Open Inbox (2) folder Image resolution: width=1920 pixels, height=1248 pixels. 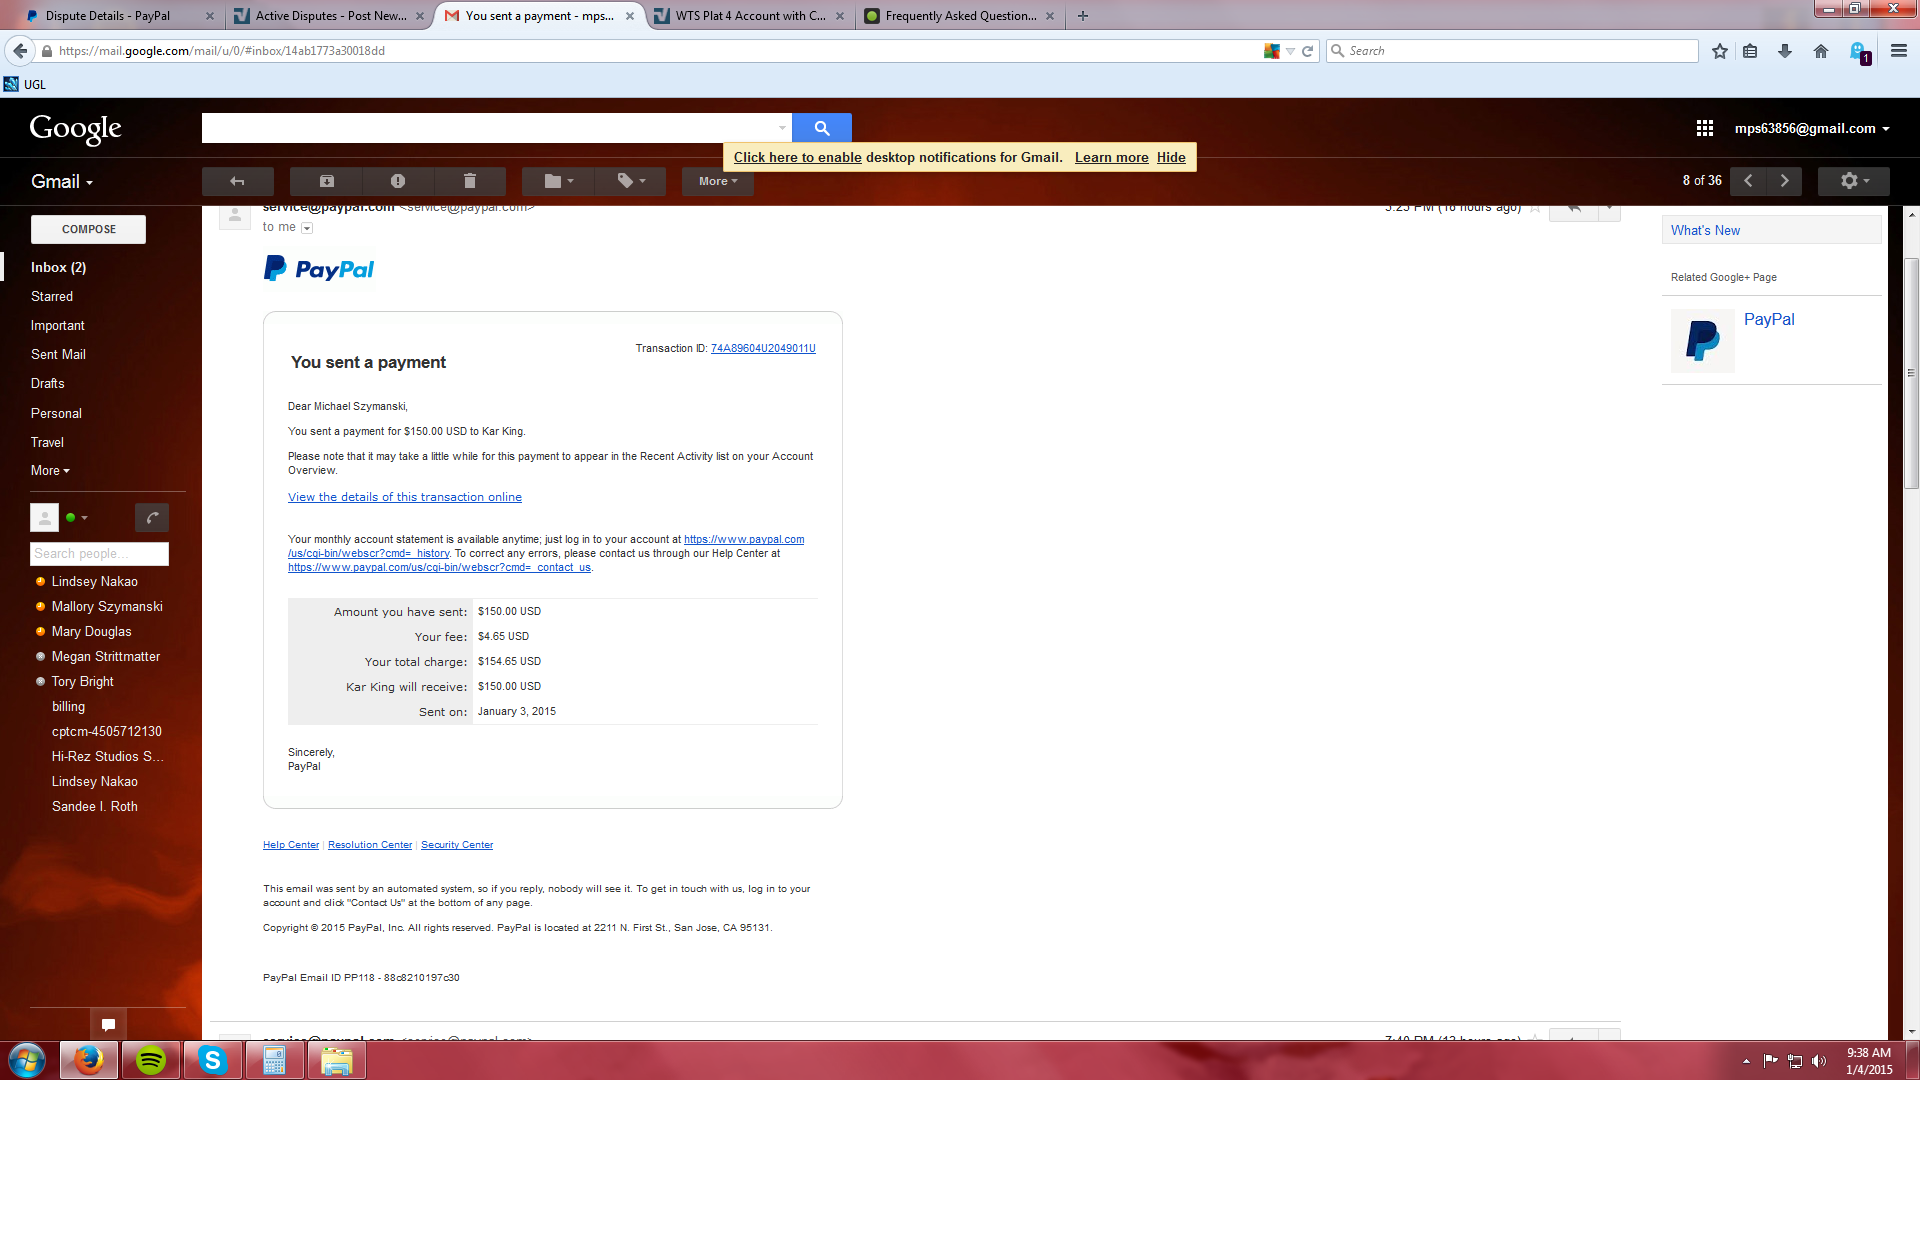tap(58, 267)
